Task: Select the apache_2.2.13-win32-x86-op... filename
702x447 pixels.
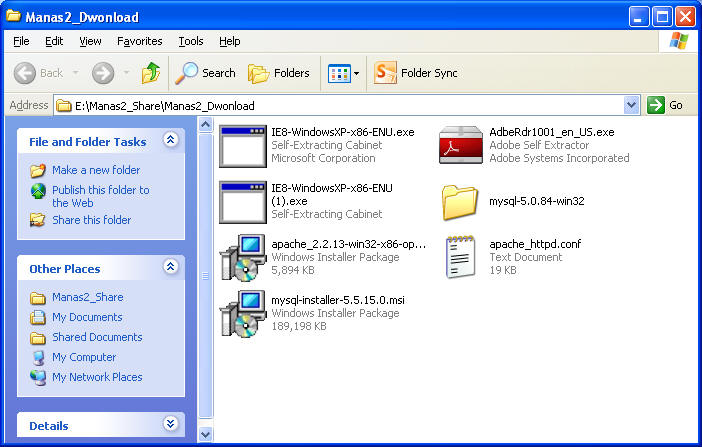Action: pyautogui.click(x=348, y=244)
